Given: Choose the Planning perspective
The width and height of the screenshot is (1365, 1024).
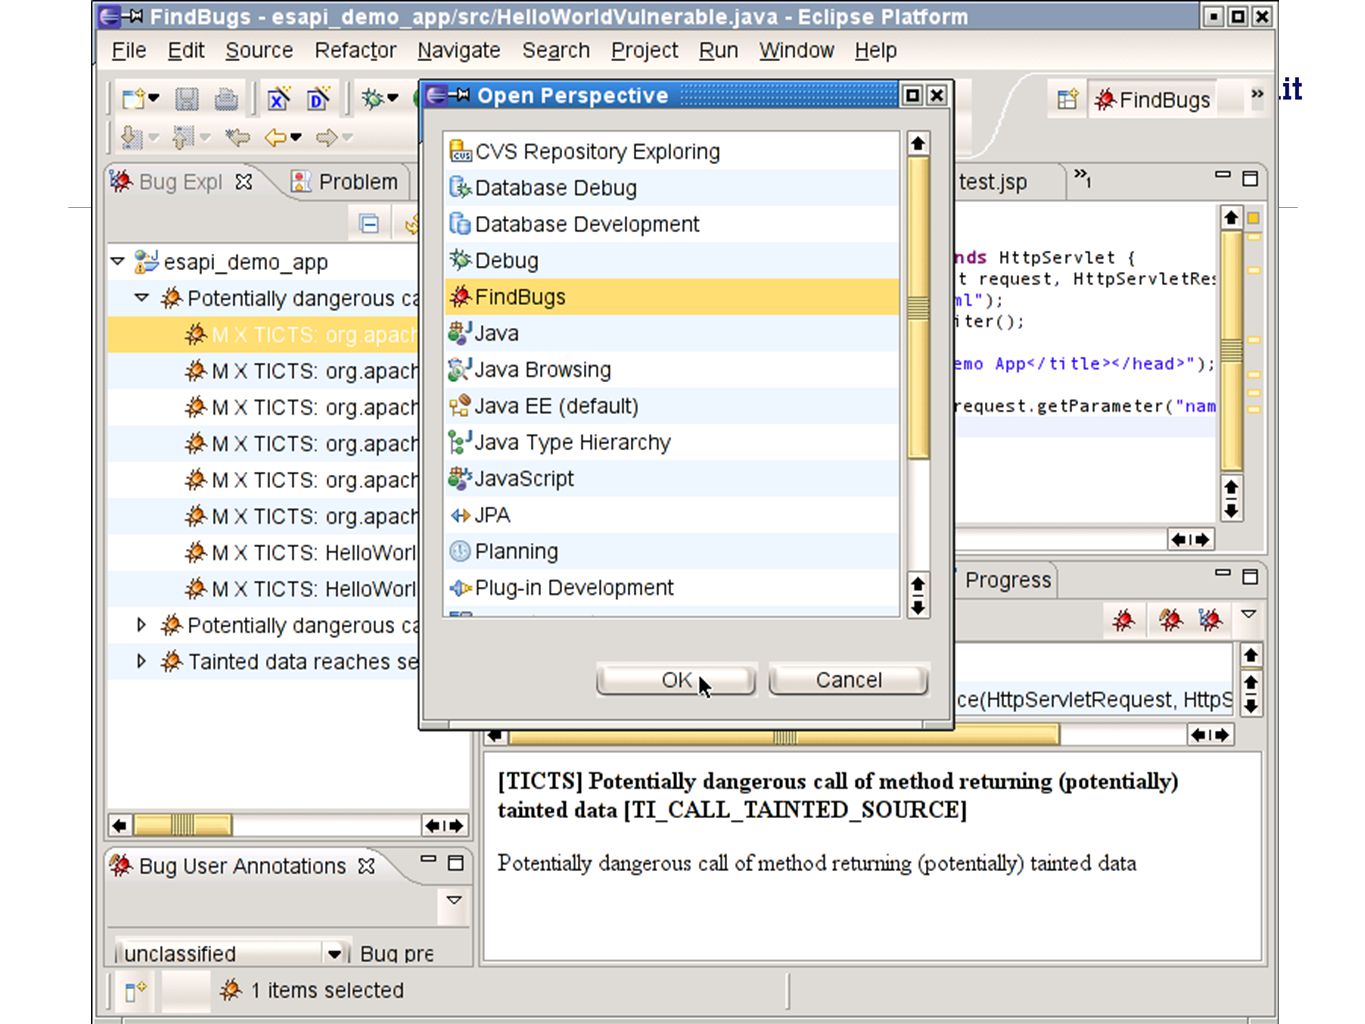Looking at the screenshot, I should (671, 551).
